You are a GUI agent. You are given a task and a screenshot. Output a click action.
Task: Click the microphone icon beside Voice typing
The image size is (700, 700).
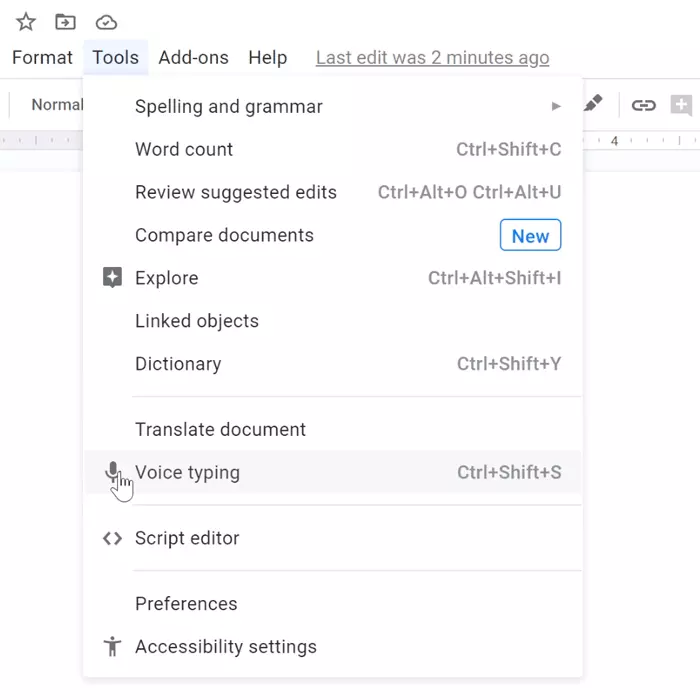[113, 472]
